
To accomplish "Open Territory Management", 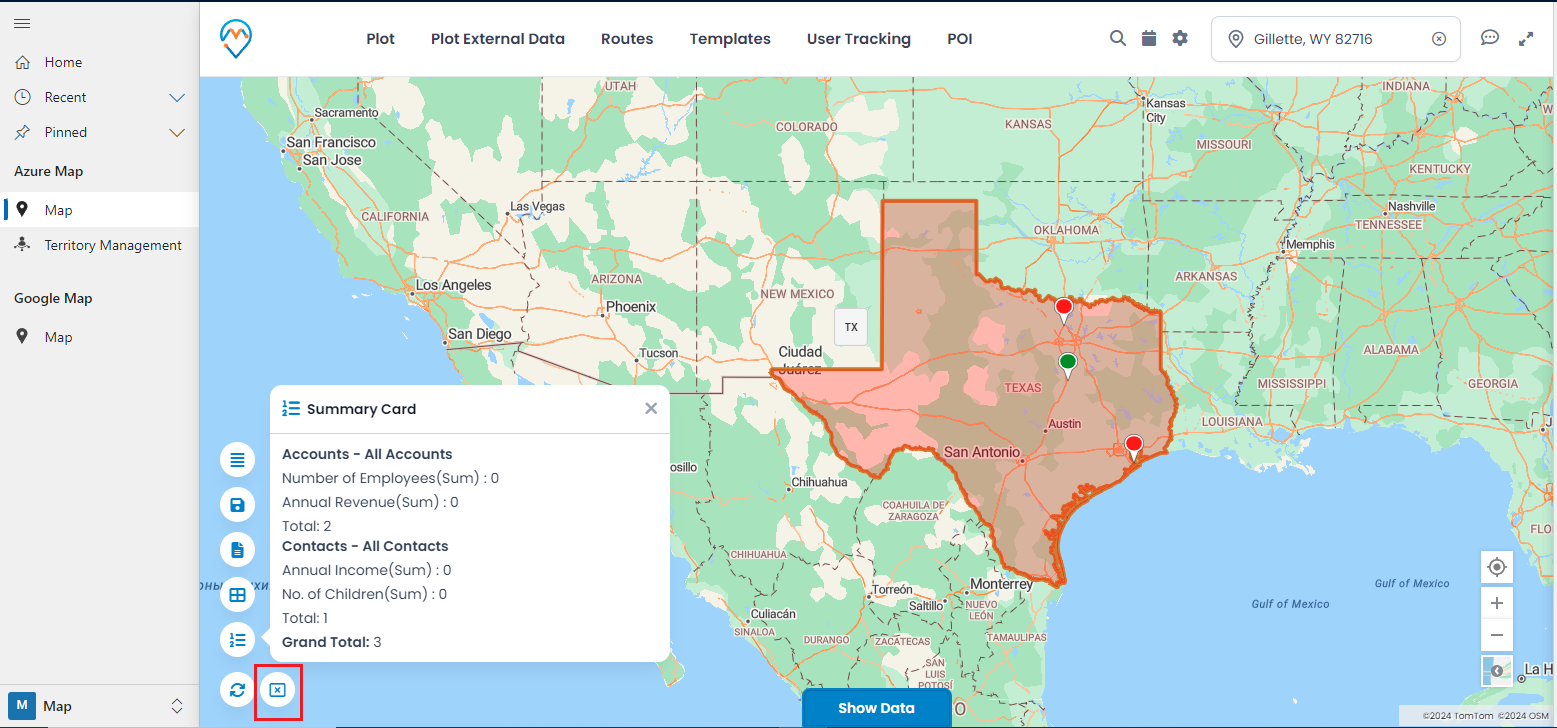I will click(99, 245).
